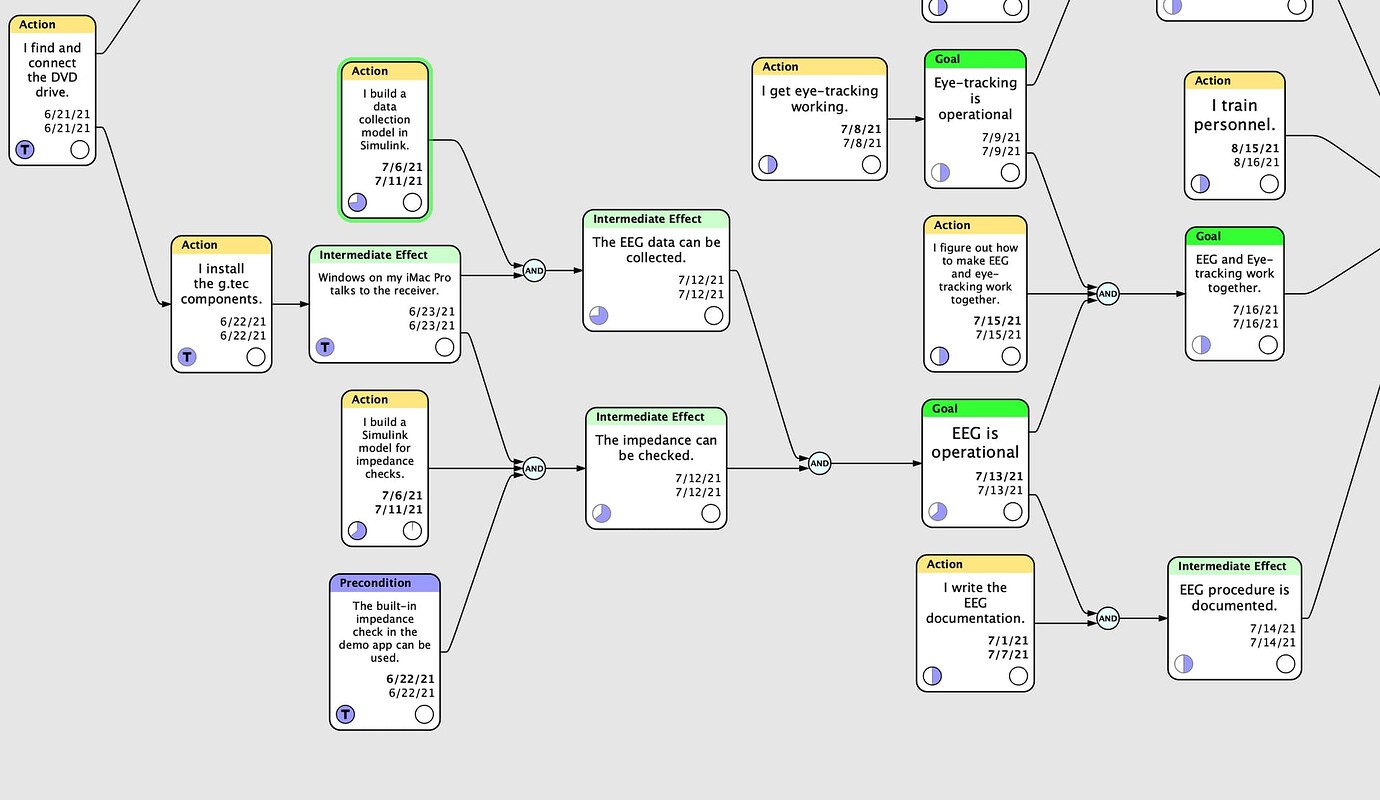Click the text 'I write the EEG documentation.'
Viewport: 1380px width, 800px height.
[x=975, y=603]
